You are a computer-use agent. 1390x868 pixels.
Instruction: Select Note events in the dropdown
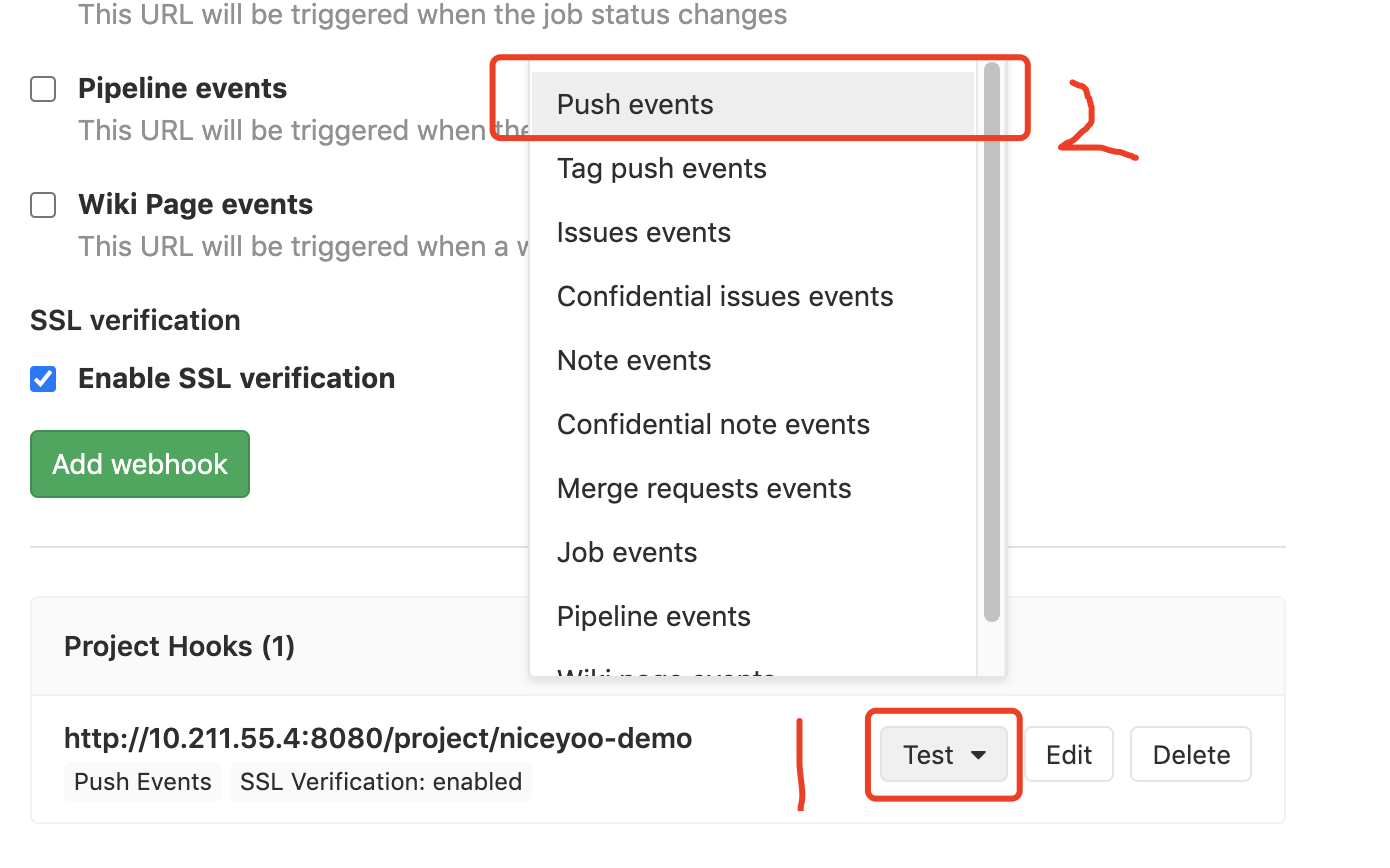(x=753, y=360)
